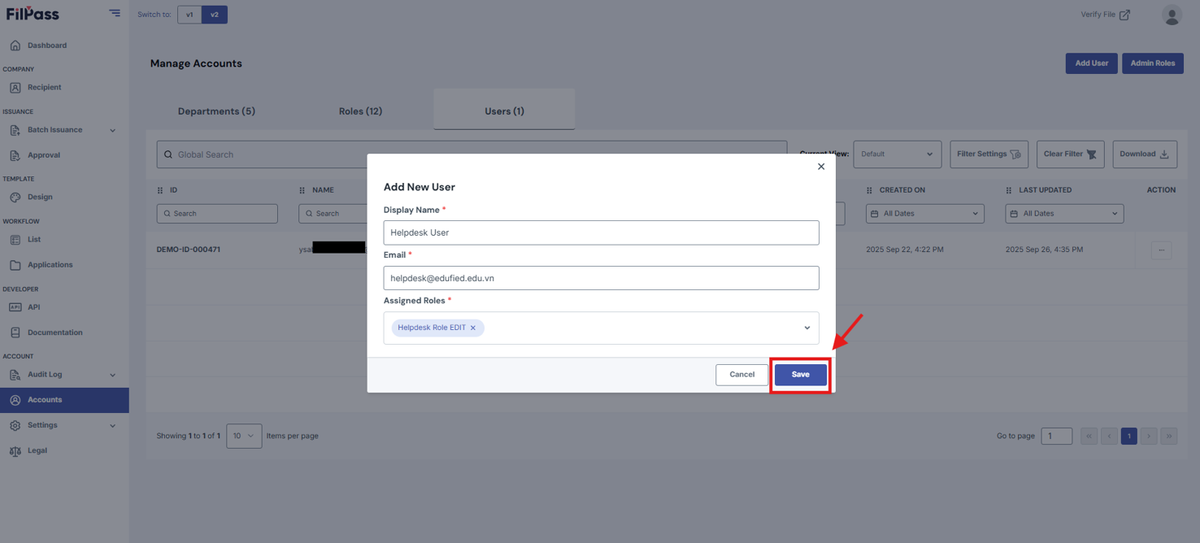Image resolution: width=1200 pixels, height=543 pixels.
Task: Click the 2025 Sep 26, 4:35 PM cell
Action: pos(1042,248)
